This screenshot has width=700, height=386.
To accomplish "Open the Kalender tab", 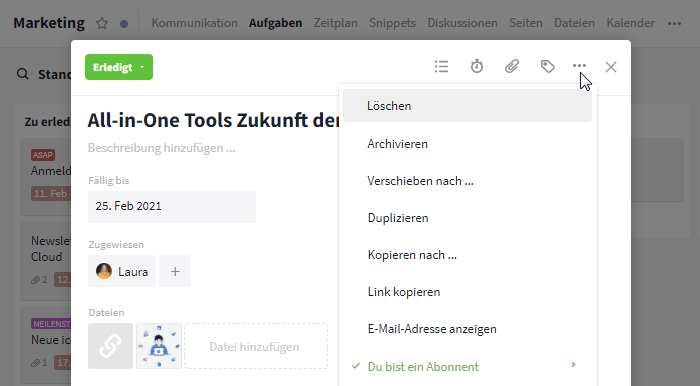I will tap(630, 23).
